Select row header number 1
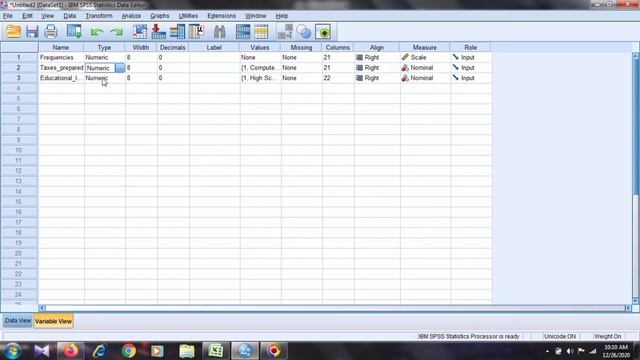 pyautogui.click(x=19, y=58)
